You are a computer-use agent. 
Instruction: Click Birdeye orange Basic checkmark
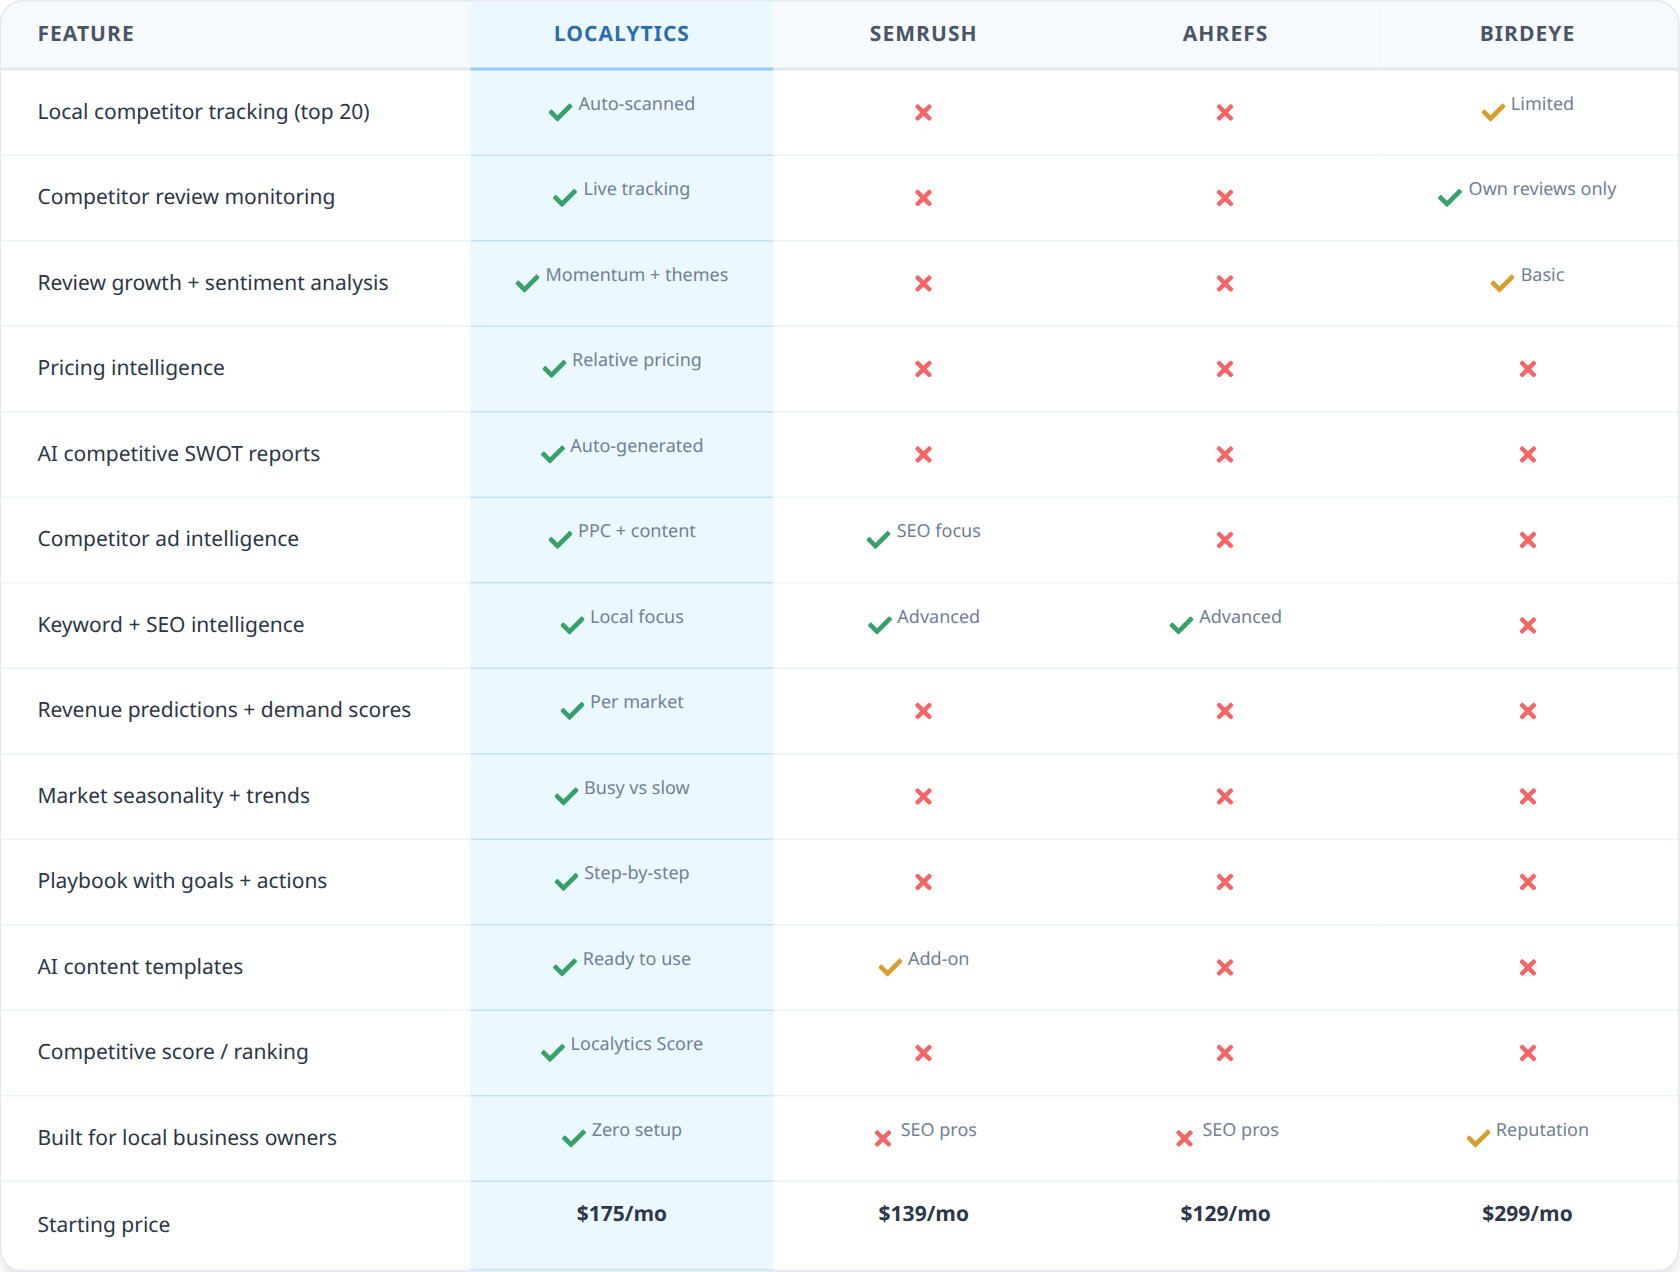click(x=1502, y=284)
